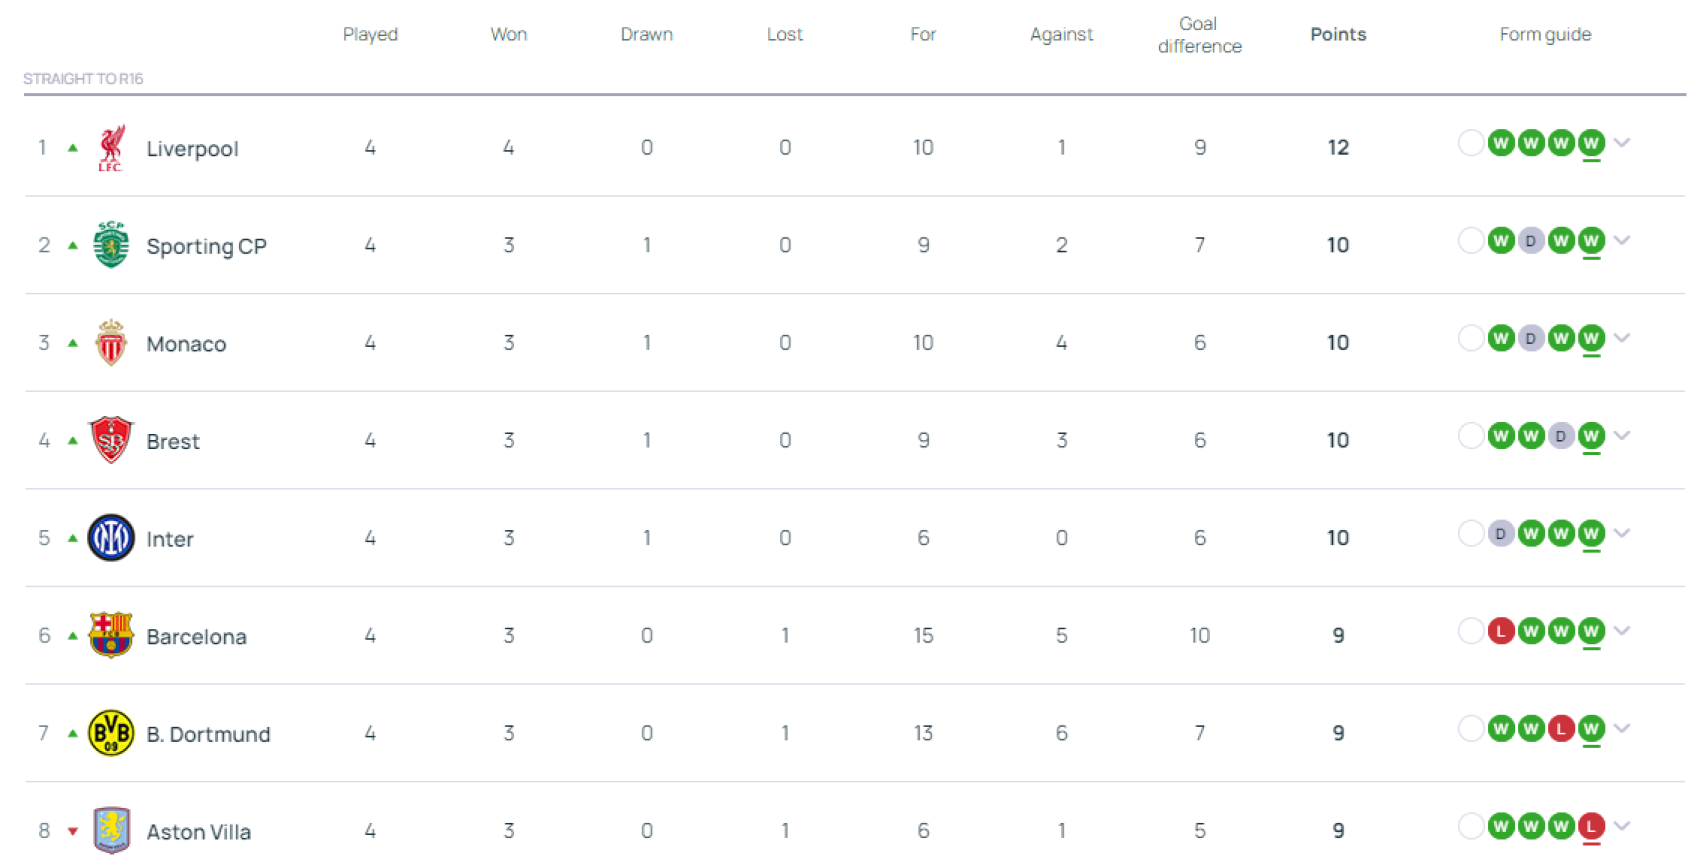
Task: Click the Monaco club crest
Action: [x=111, y=342]
